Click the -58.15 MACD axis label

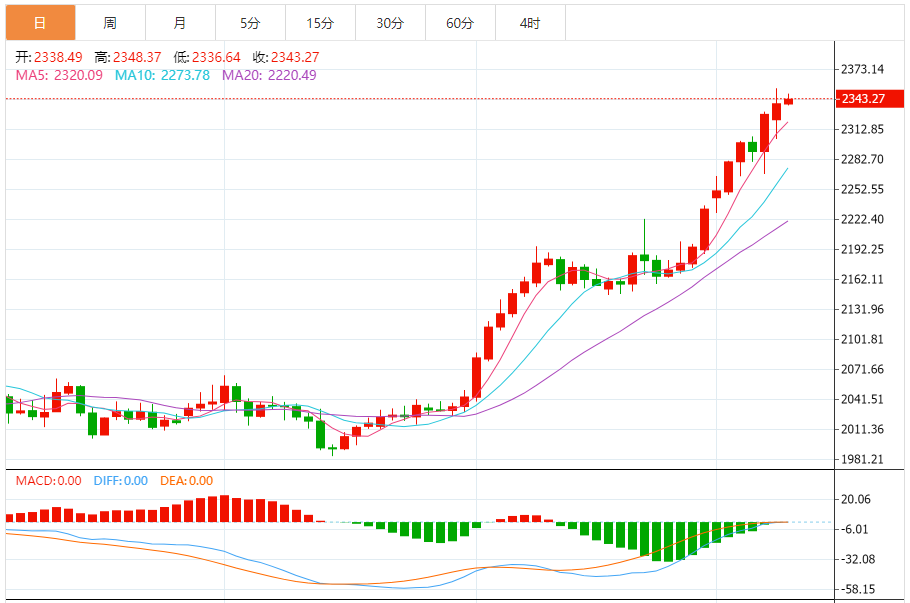click(x=858, y=589)
